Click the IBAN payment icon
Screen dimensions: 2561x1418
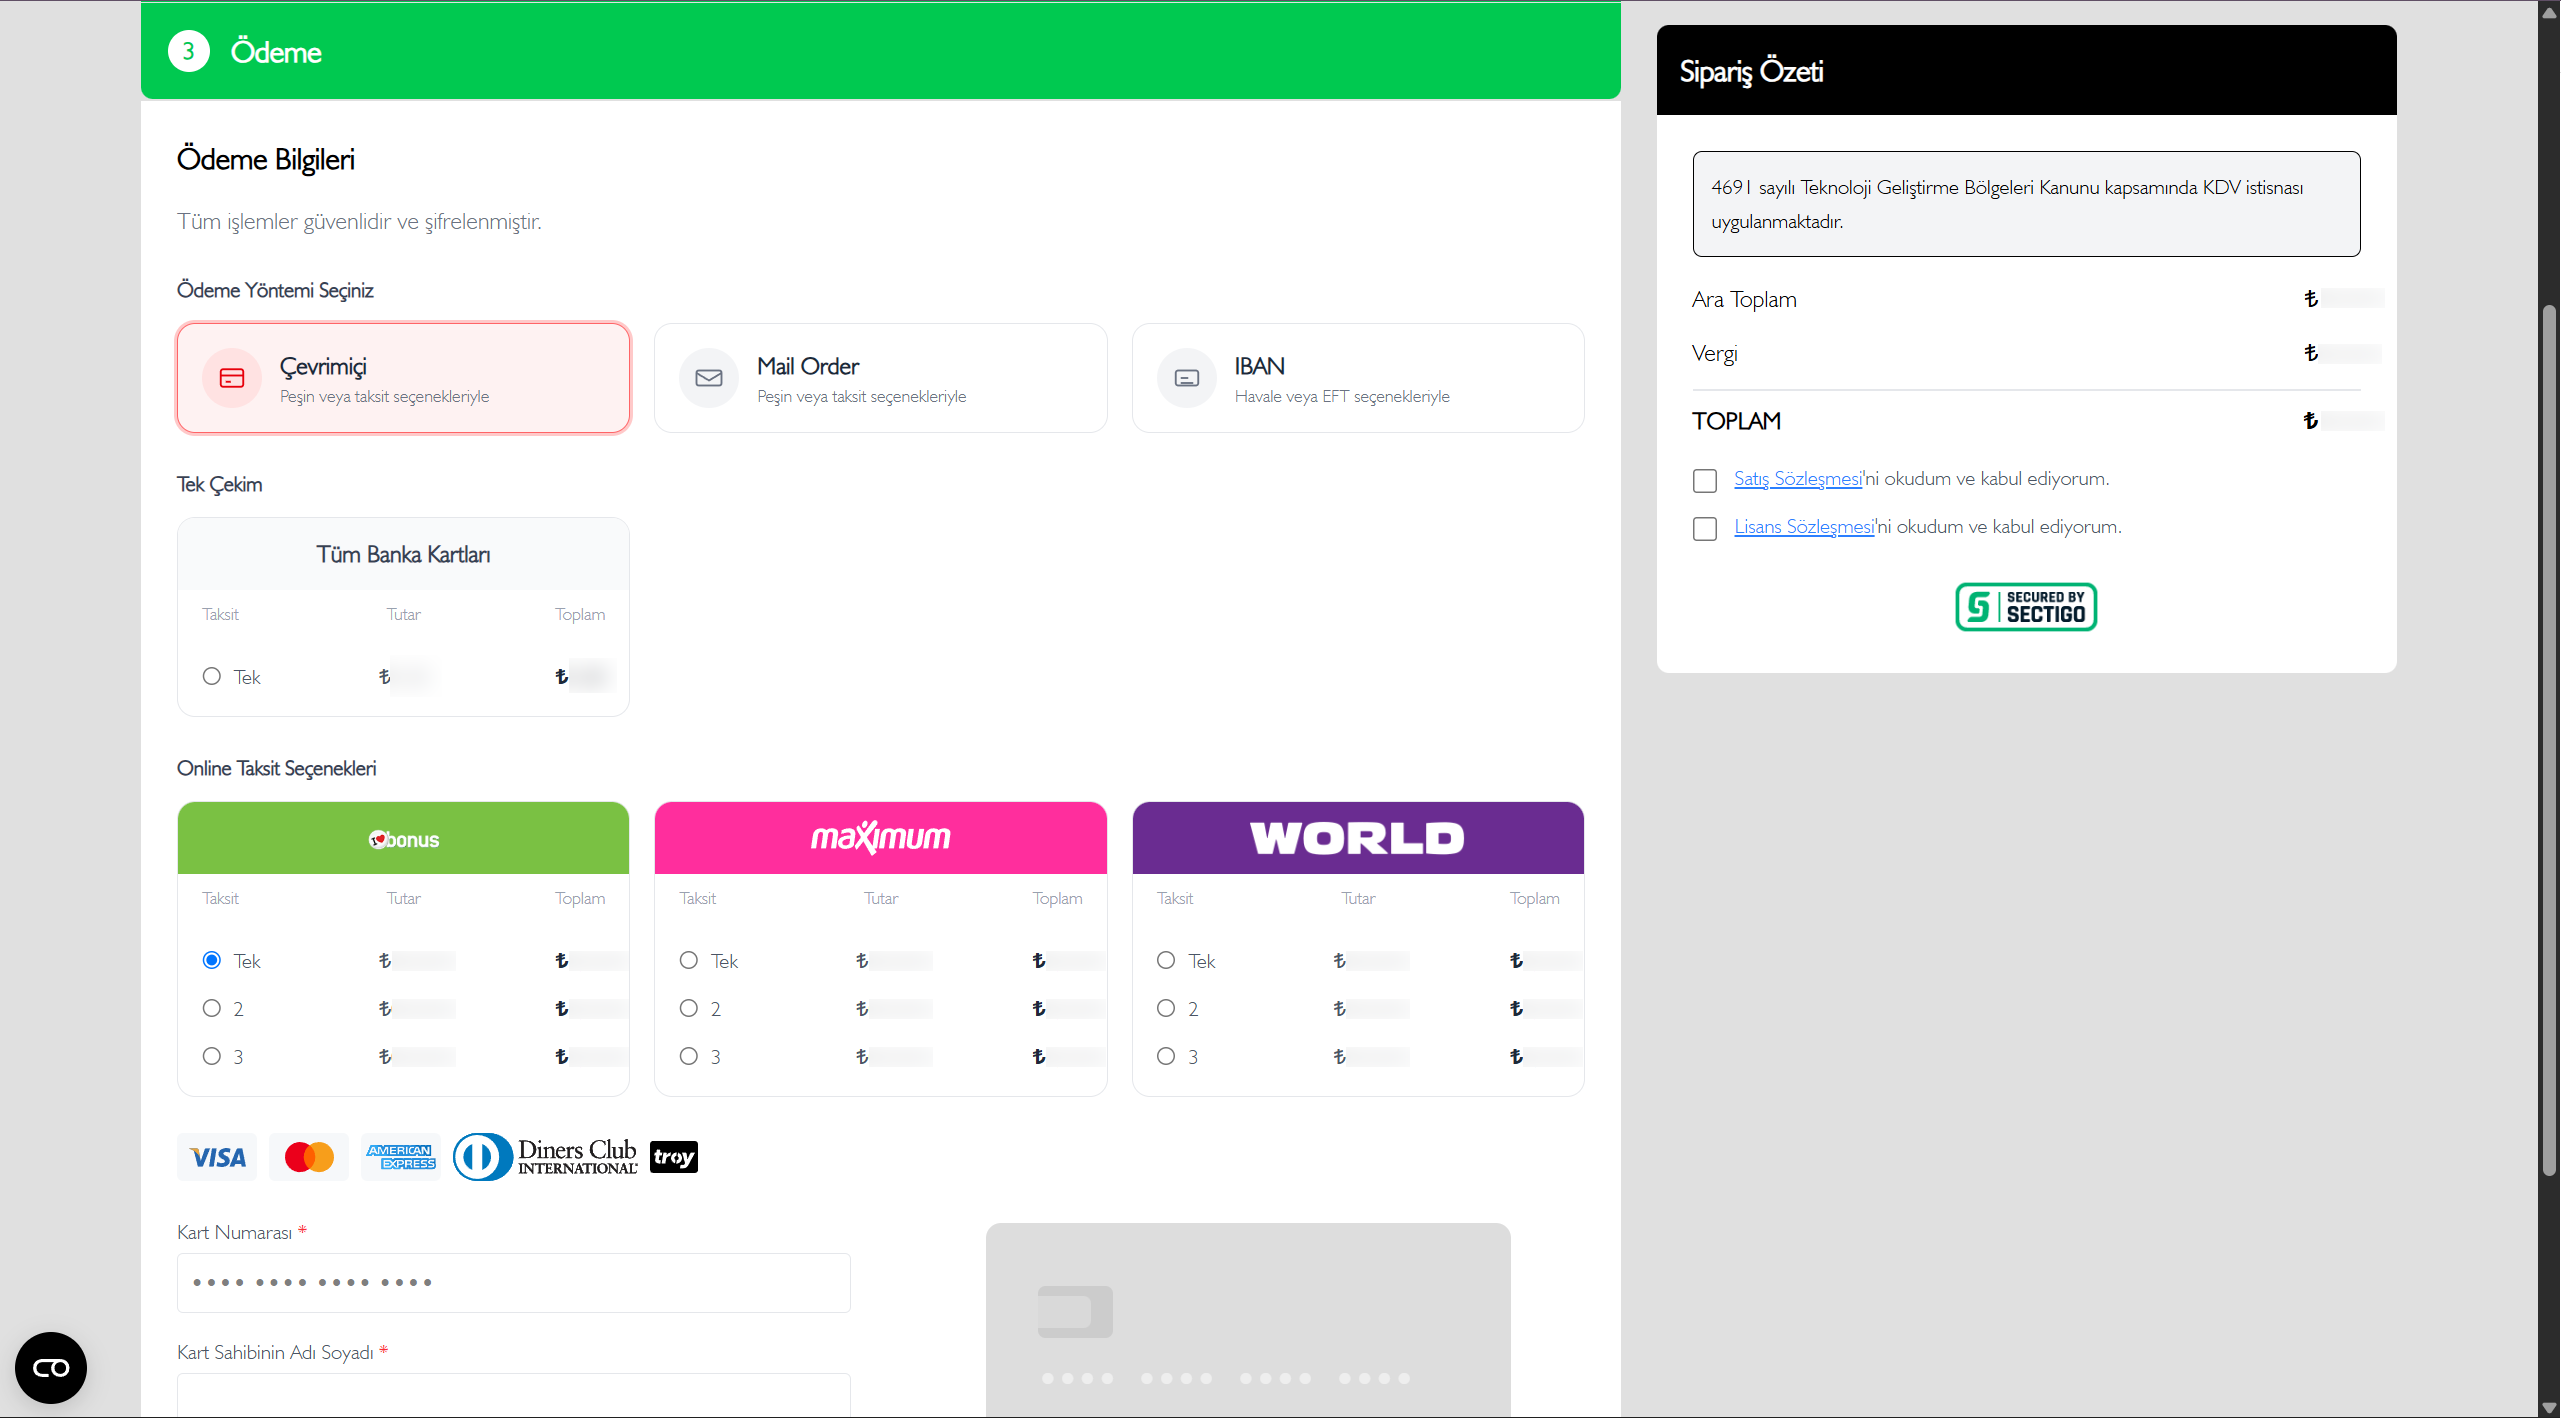(1187, 378)
